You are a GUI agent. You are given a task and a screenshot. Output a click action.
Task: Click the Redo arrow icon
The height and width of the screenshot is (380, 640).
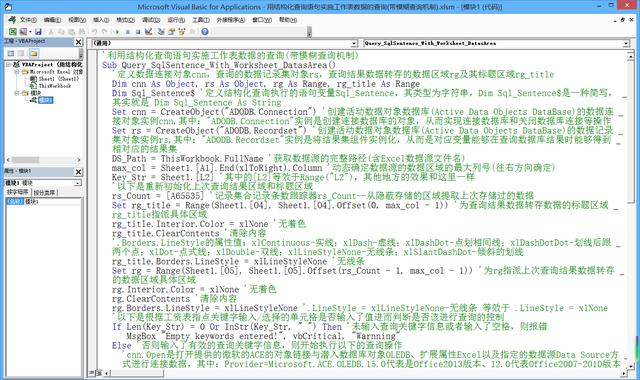click(x=104, y=31)
